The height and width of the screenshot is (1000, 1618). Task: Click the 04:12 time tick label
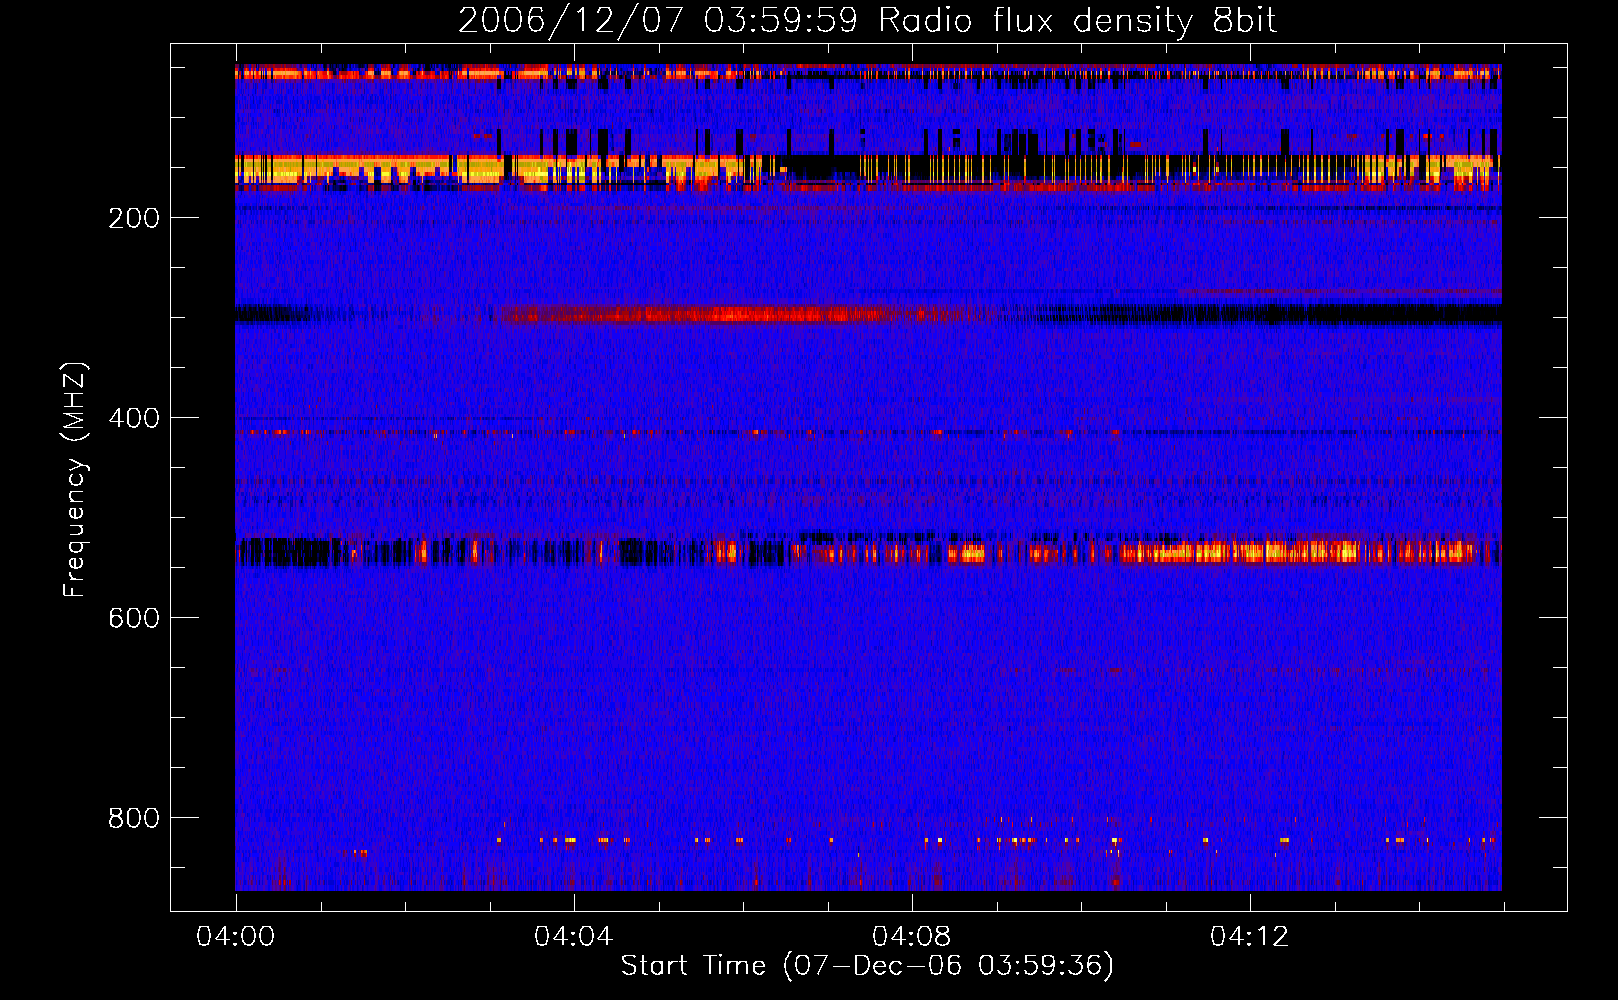[x=1250, y=937]
